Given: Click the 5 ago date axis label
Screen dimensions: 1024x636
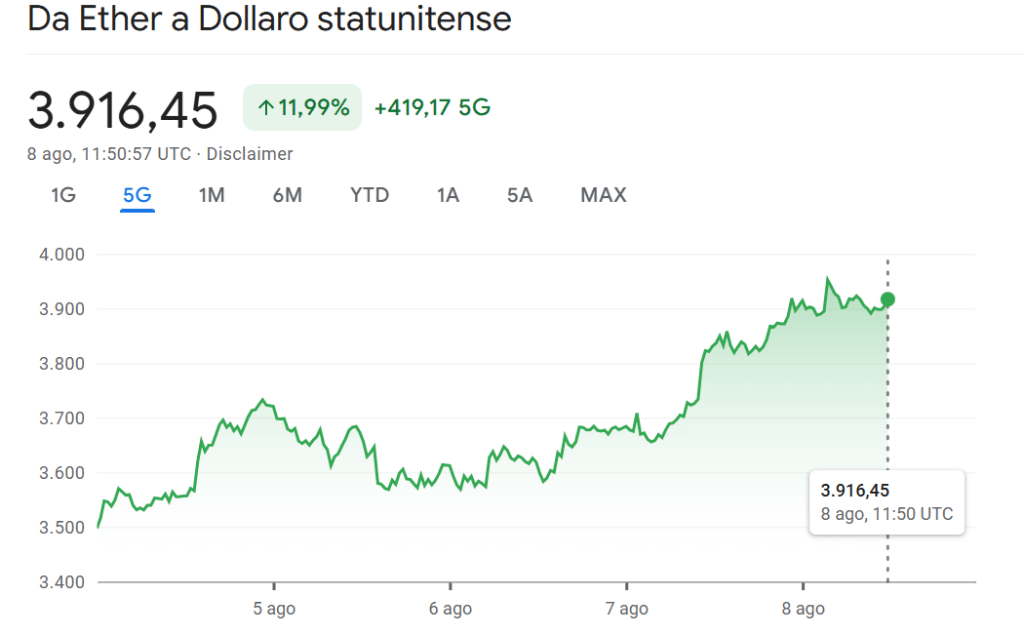Looking at the screenshot, I should coord(273,609).
